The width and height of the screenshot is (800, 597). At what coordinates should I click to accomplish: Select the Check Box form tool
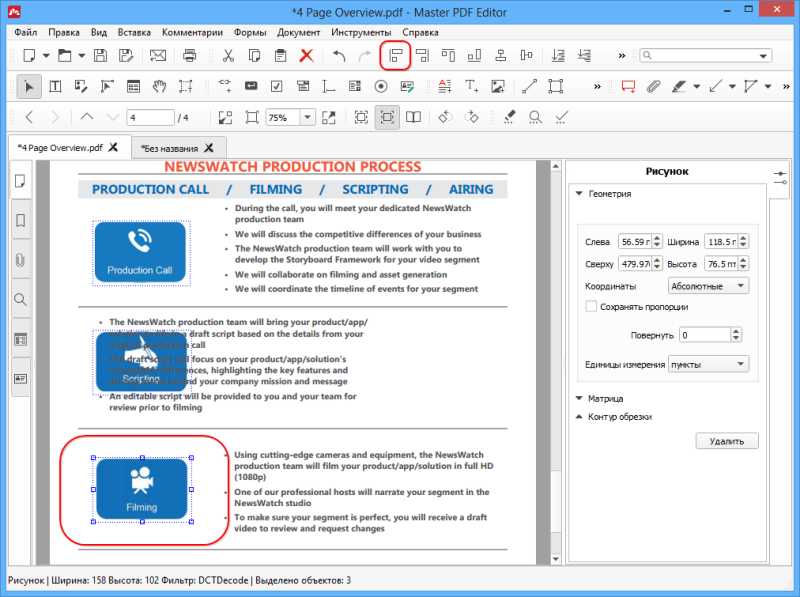click(277, 86)
